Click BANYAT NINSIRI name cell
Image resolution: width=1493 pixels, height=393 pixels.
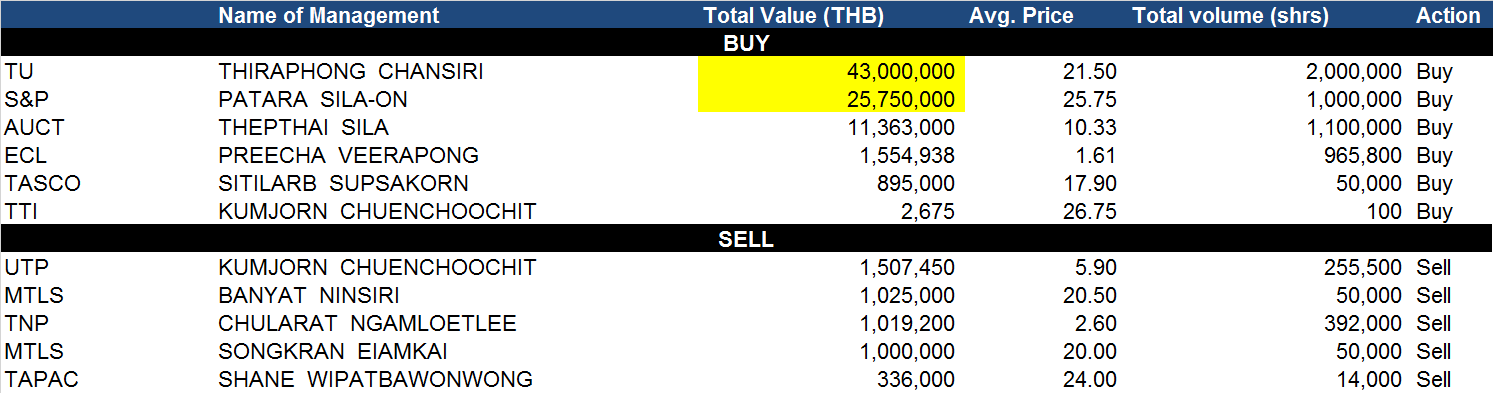(x=309, y=296)
